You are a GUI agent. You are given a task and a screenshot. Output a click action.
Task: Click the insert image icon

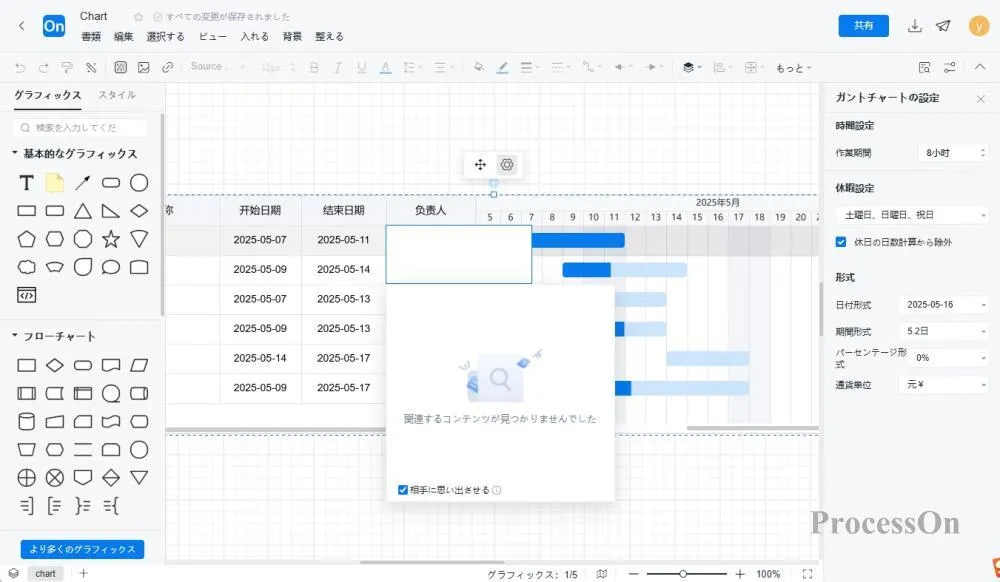click(x=143, y=67)
